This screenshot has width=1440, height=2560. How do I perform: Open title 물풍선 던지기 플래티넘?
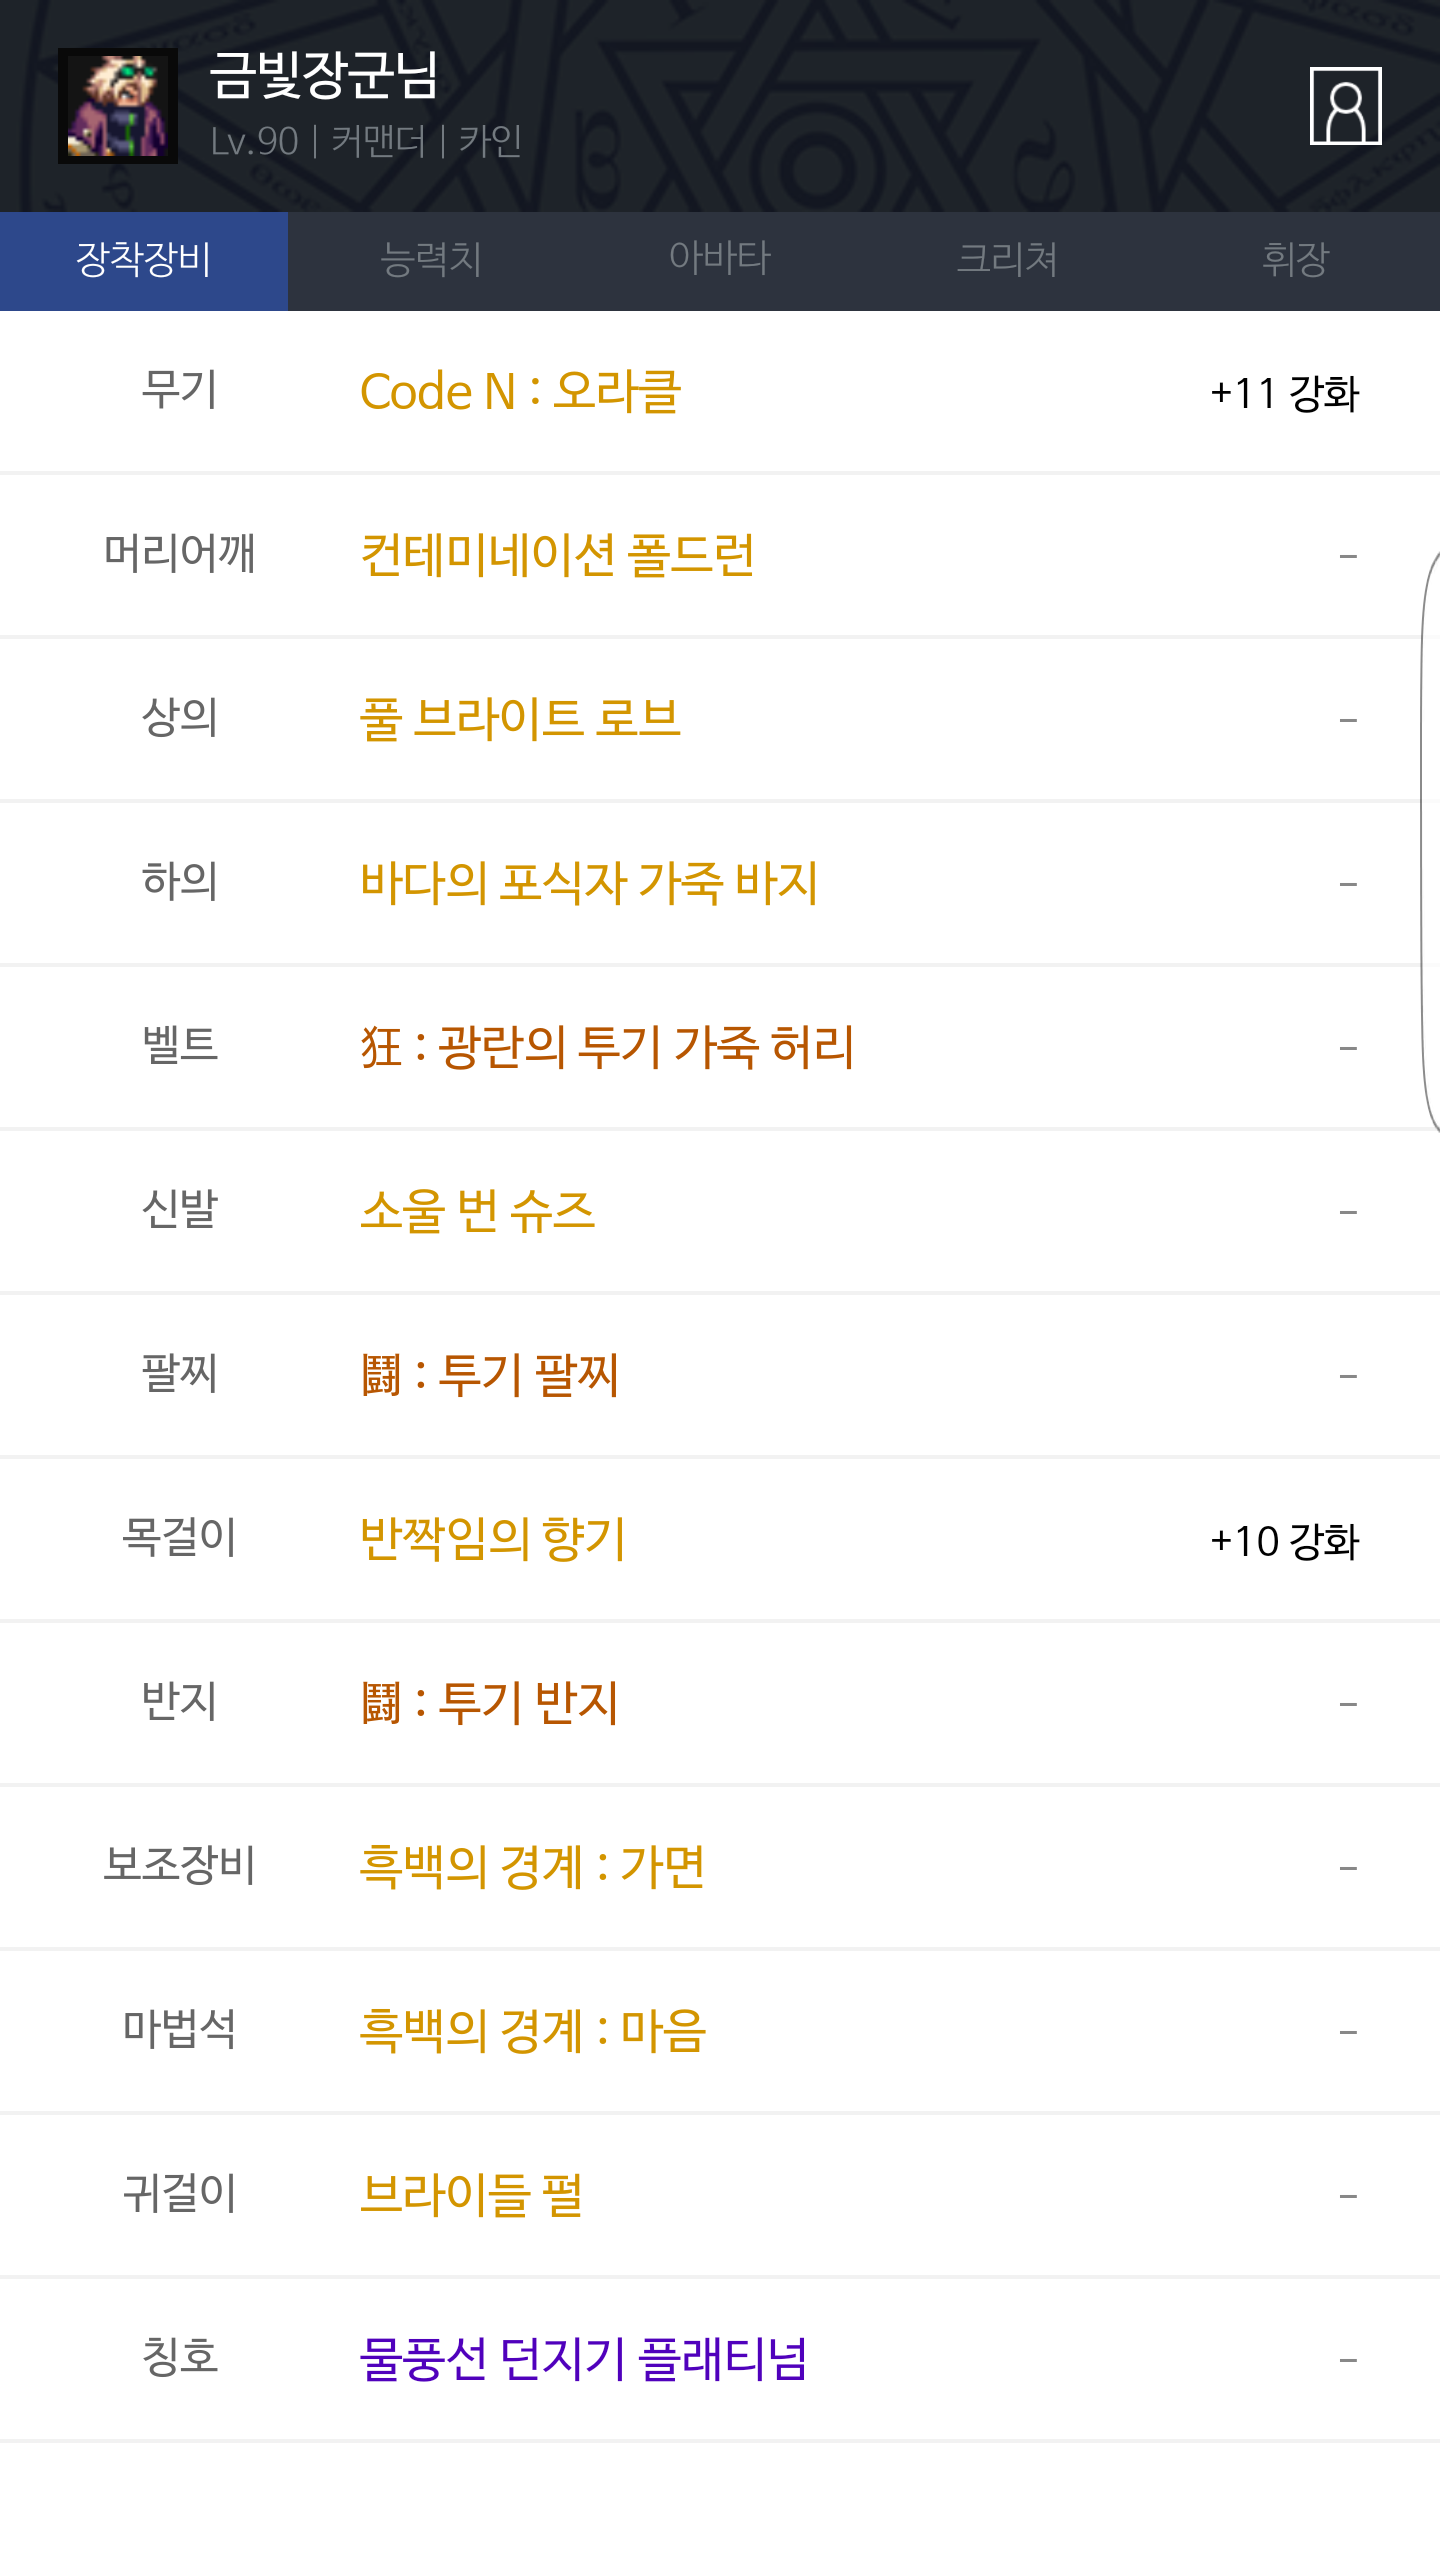(x=583, y=2360)
